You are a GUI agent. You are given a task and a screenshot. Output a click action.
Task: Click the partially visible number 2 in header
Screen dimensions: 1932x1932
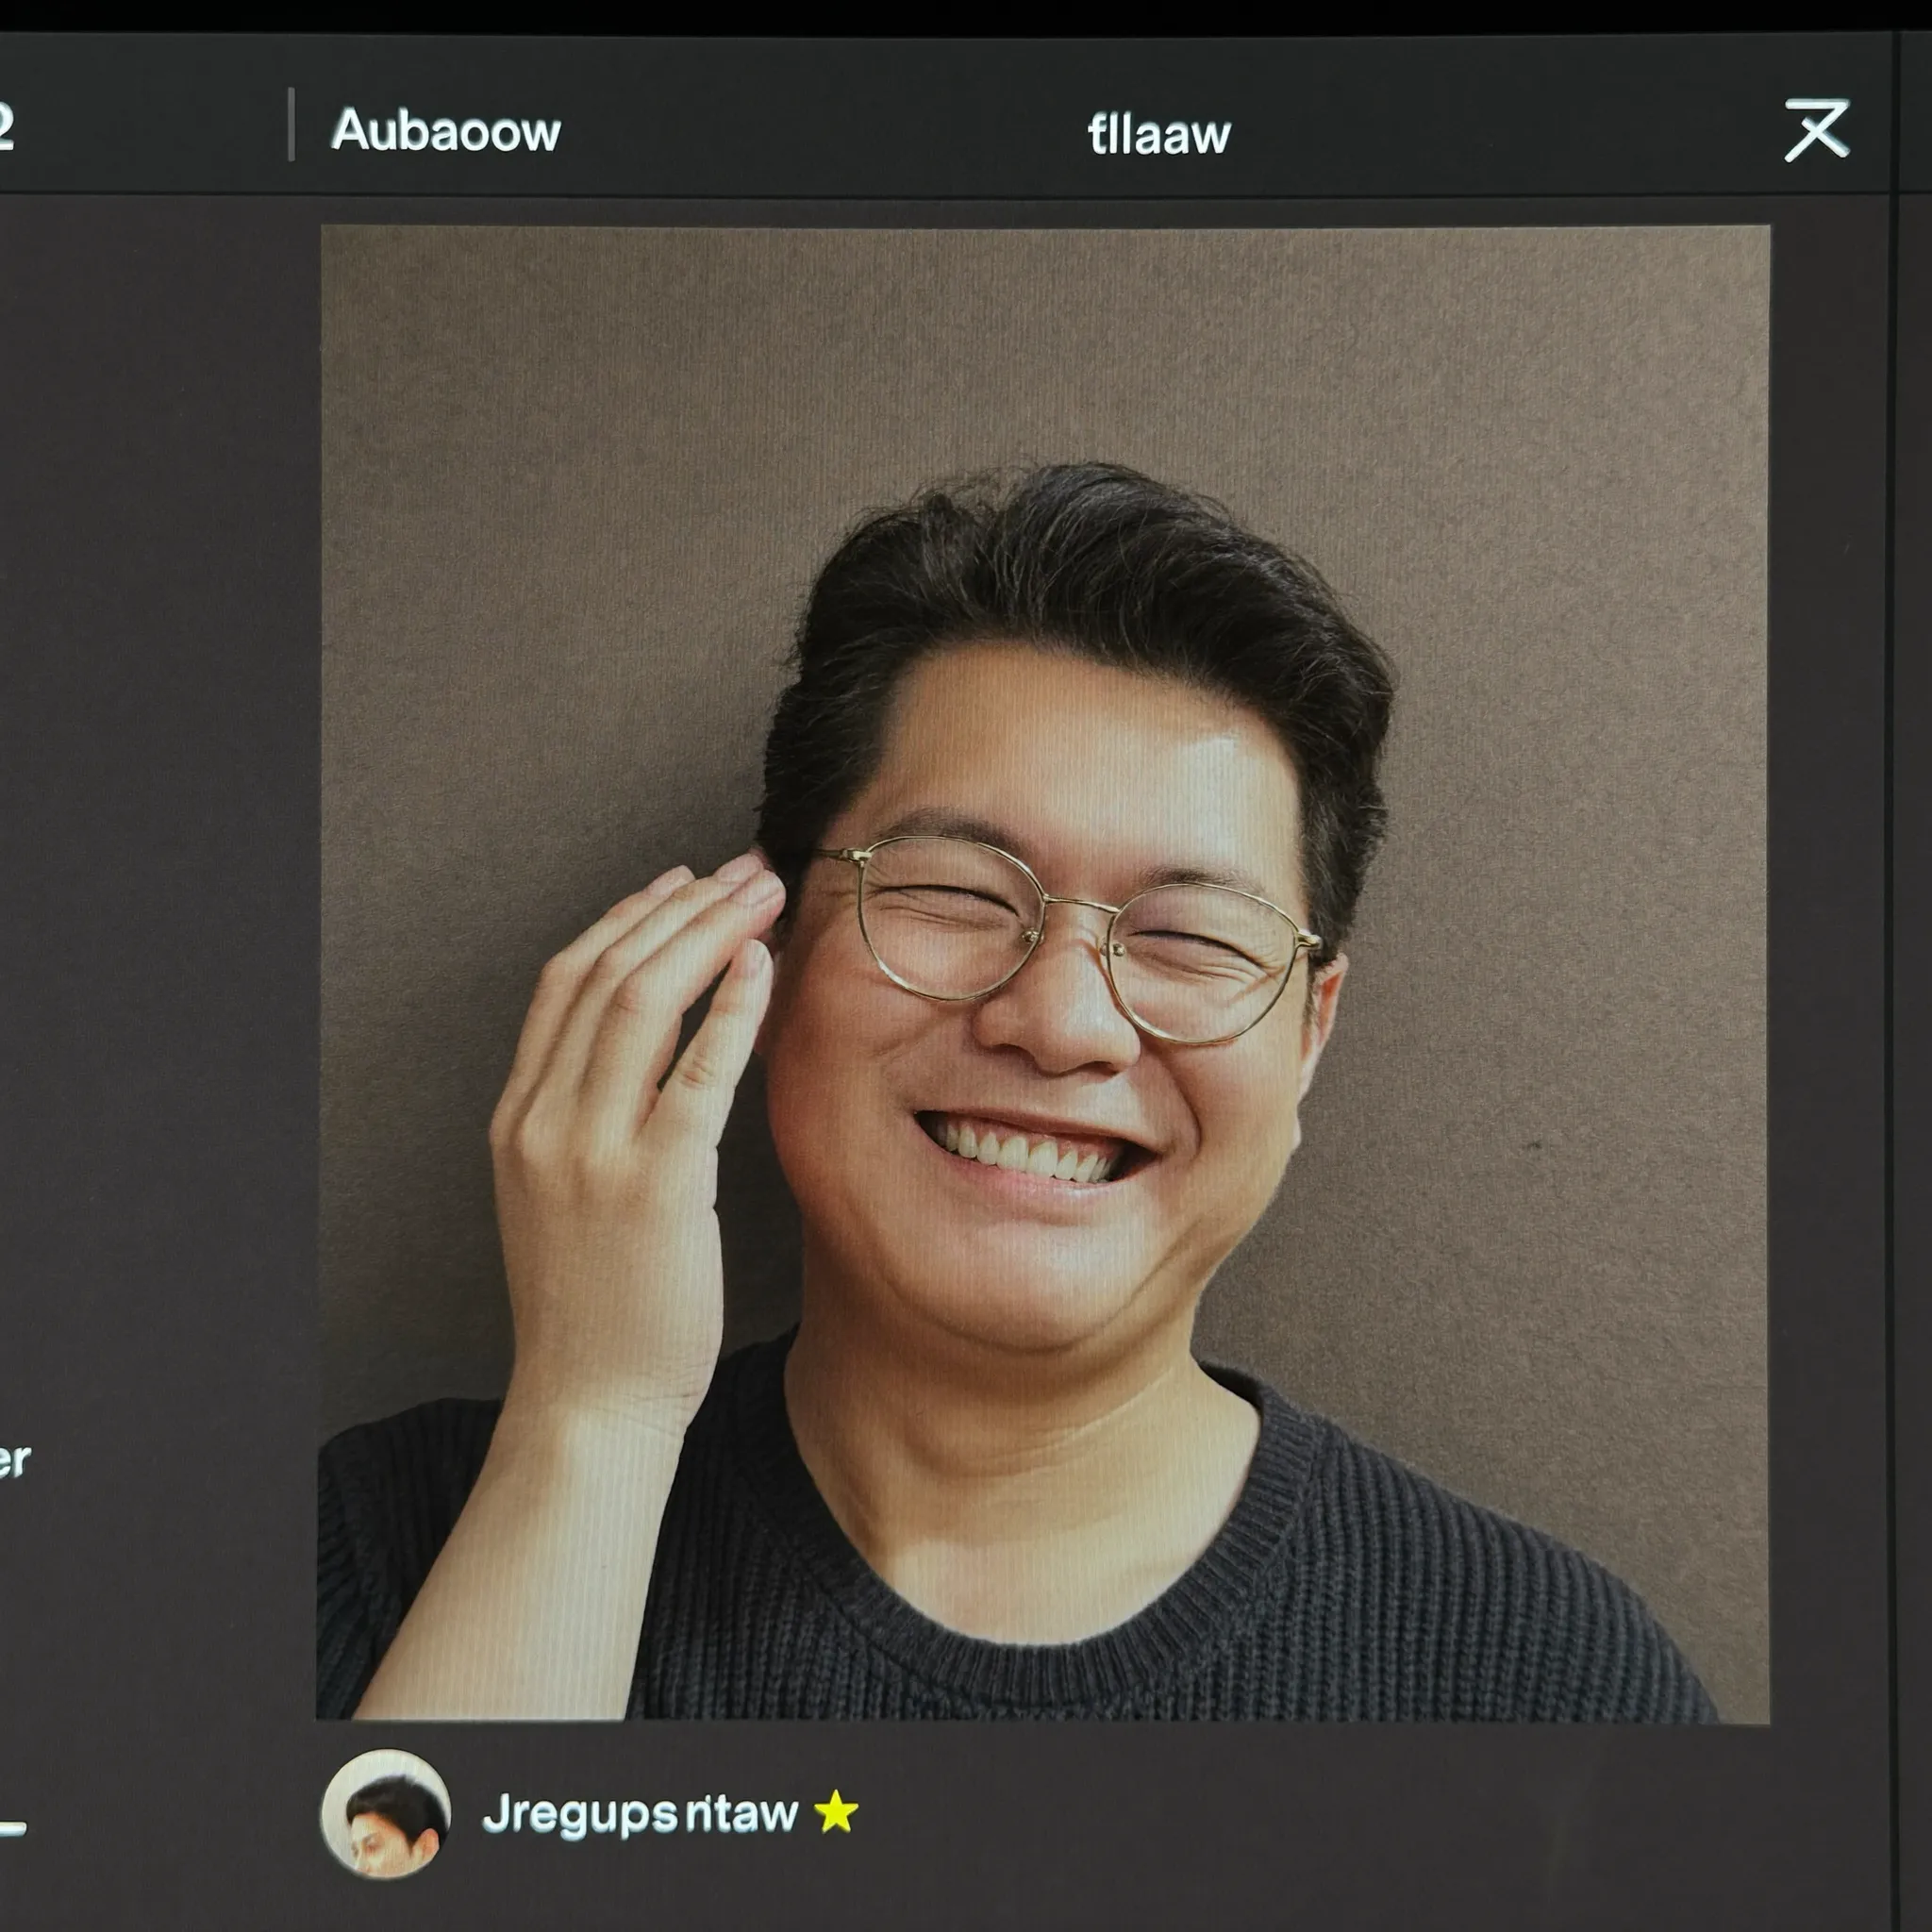(x=5, y=126)
